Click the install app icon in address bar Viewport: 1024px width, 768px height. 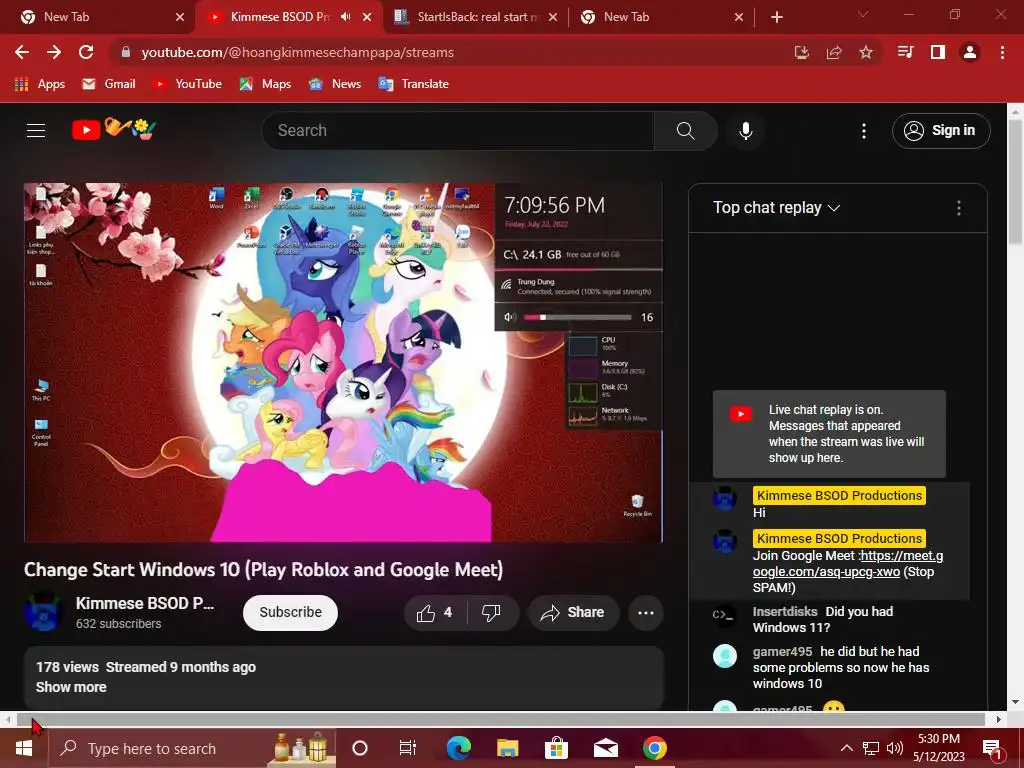(x=802, y=52)
